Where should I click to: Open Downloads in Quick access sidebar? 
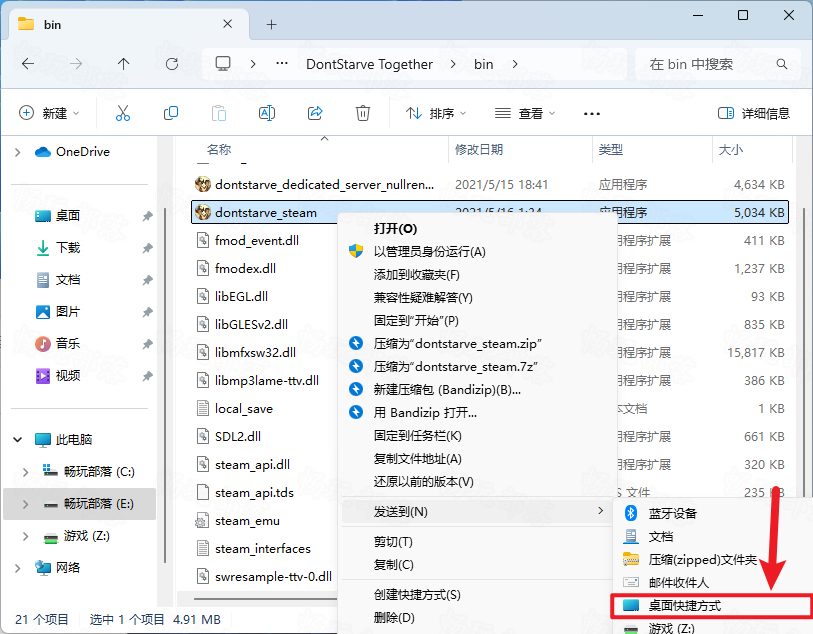67,248
